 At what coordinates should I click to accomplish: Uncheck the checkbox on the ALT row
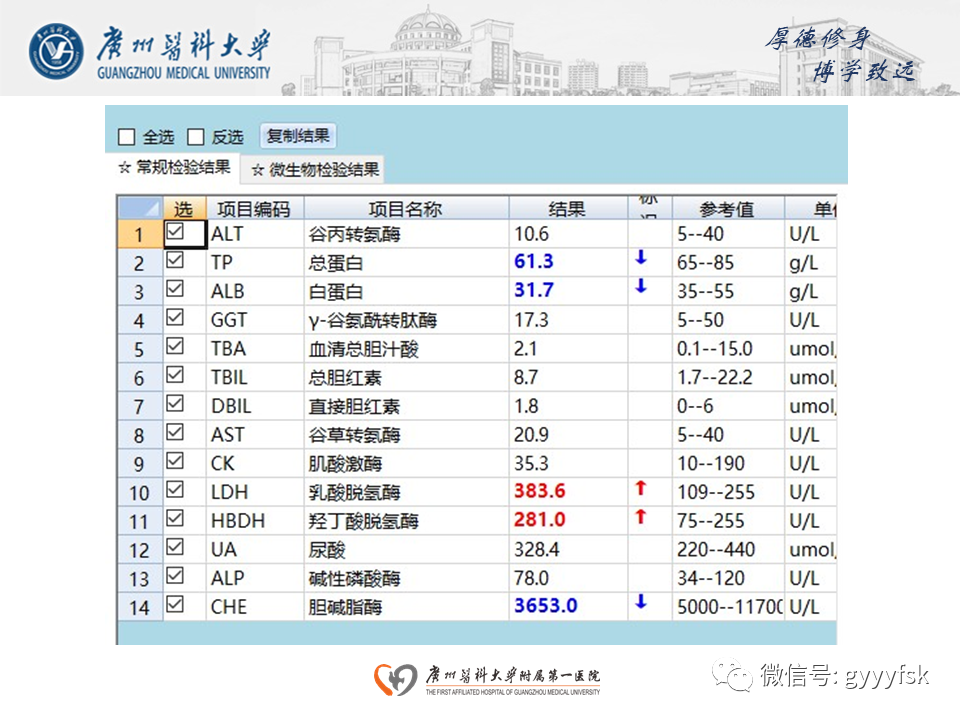coord(177,233)
